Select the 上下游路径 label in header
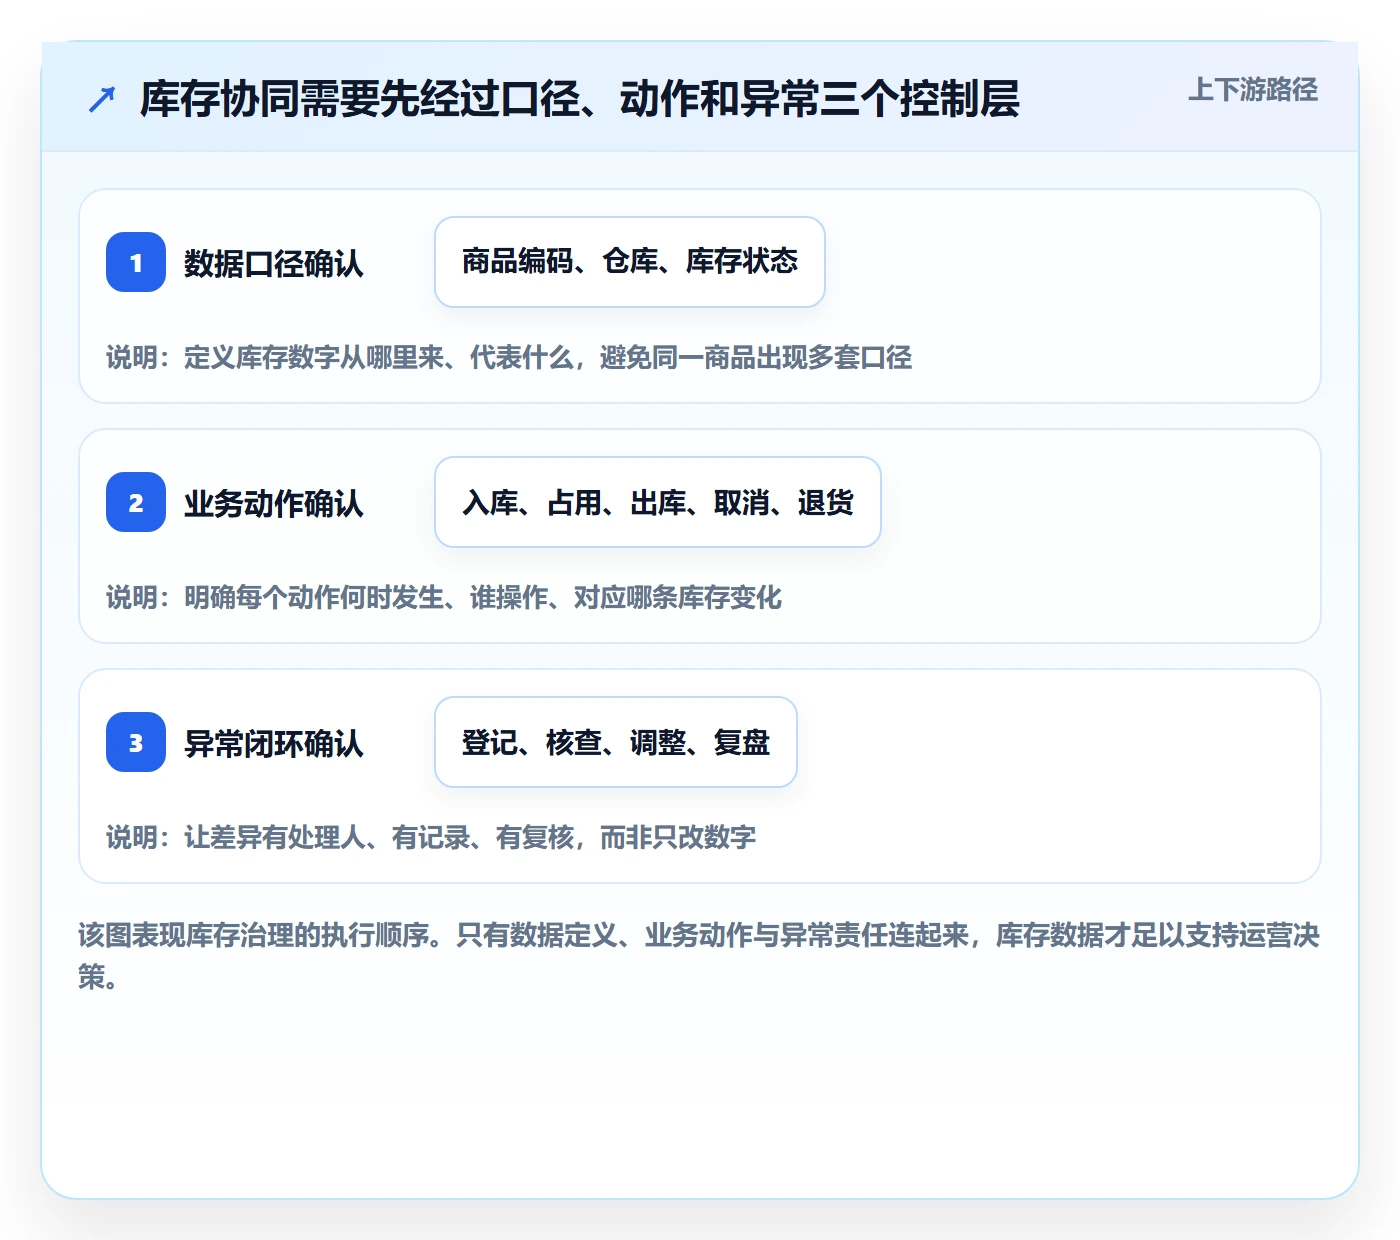The width and height of the screenshot is (1400, 1240). point(1252,89)
